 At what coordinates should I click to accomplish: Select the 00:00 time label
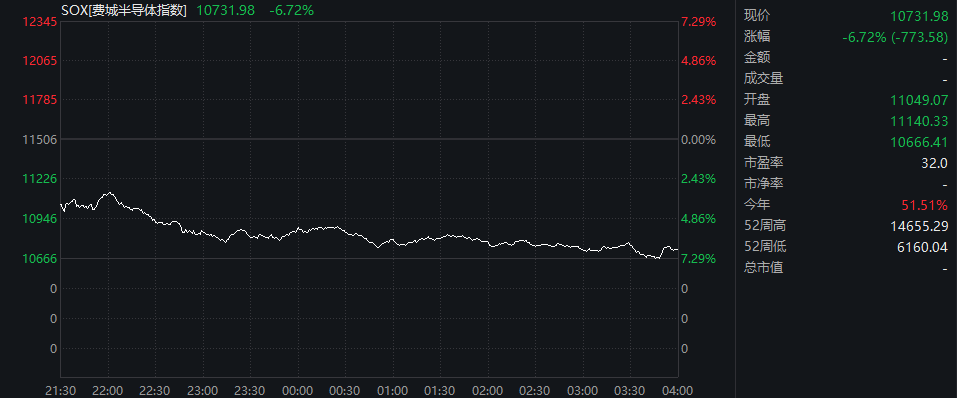pos(297,391)
